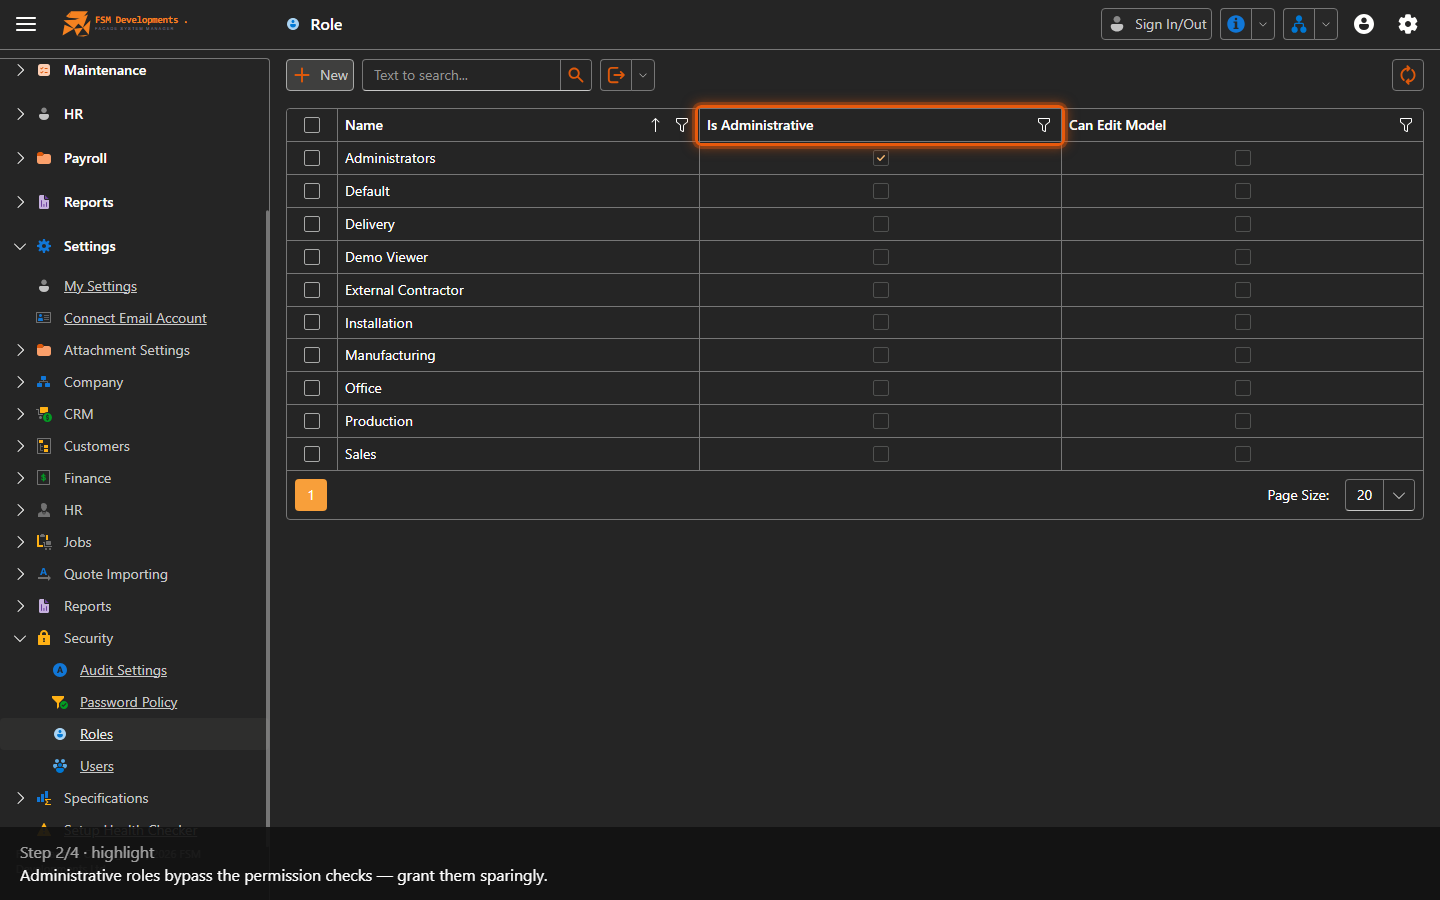Open Reports under Settings
This screenshot has height=900, width=1440.
pos(87,606)
